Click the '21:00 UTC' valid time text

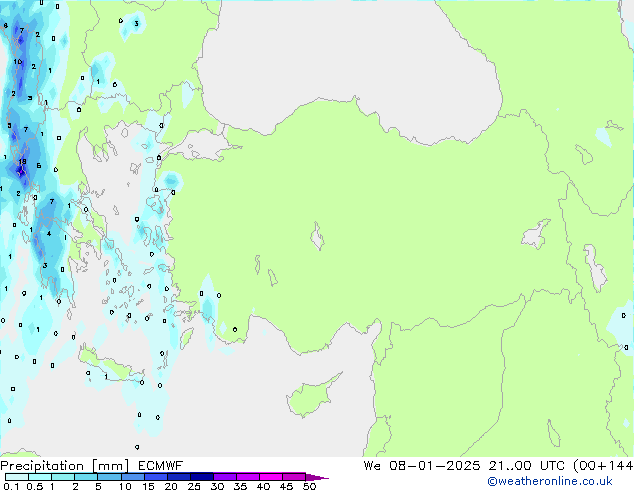(x=526, y=466)
